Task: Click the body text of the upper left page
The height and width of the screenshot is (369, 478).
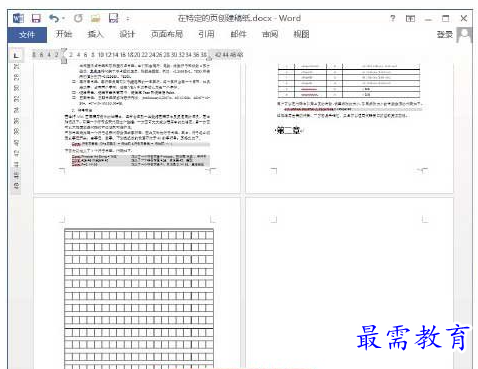Action: [x=137, y=115]
